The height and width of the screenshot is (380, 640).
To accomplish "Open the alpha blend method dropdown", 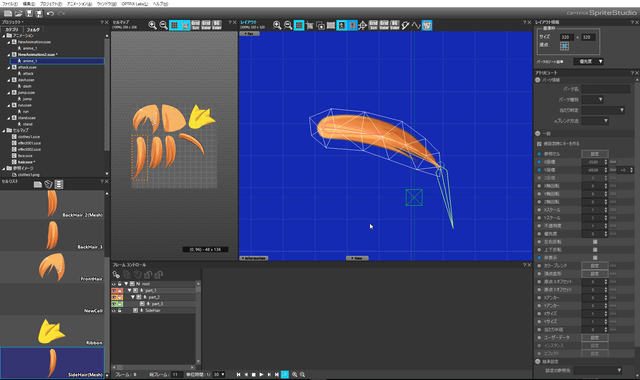I will [595, 121].
